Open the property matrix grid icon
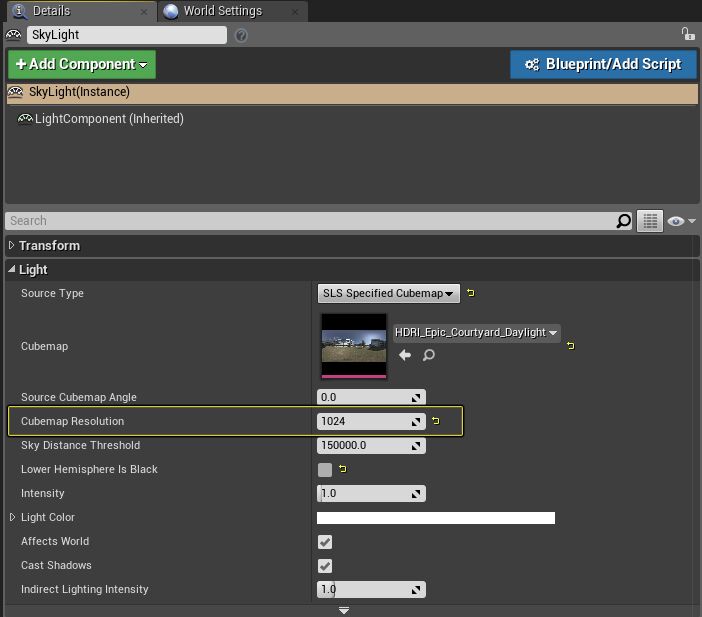Screen dimensions: 702x617 (x=650, y=221)
